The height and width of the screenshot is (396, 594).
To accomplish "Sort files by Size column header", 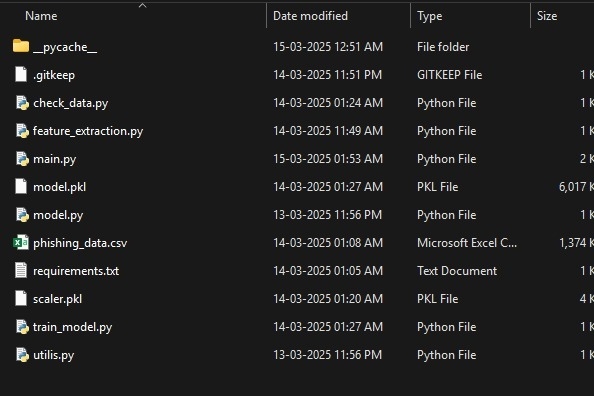I will (547, 16).
